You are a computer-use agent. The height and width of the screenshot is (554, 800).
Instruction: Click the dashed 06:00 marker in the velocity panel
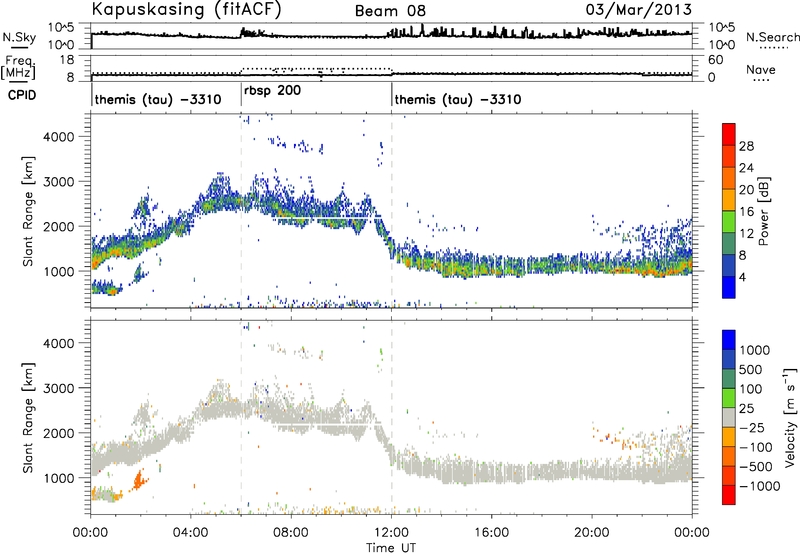click(x=241, y=417)
